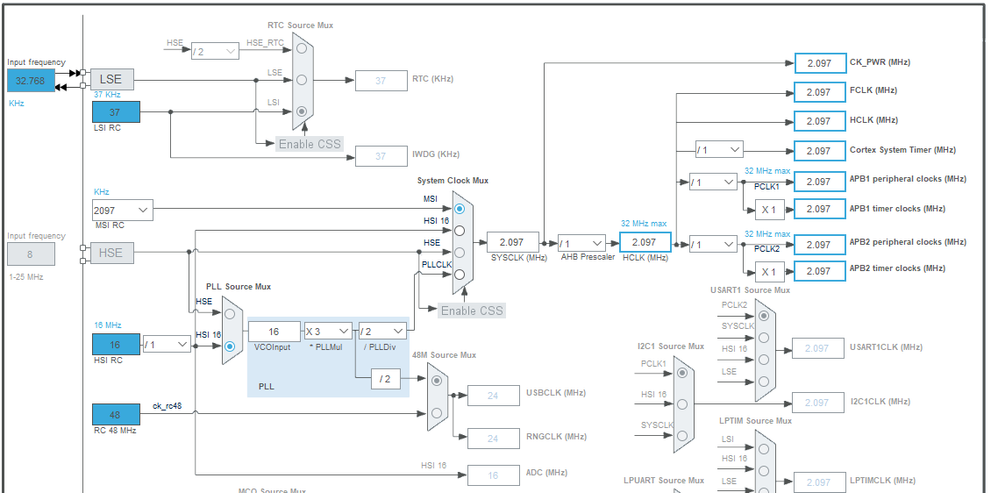Click the RTC mux Enable CSS button

[x=309, y=144]
